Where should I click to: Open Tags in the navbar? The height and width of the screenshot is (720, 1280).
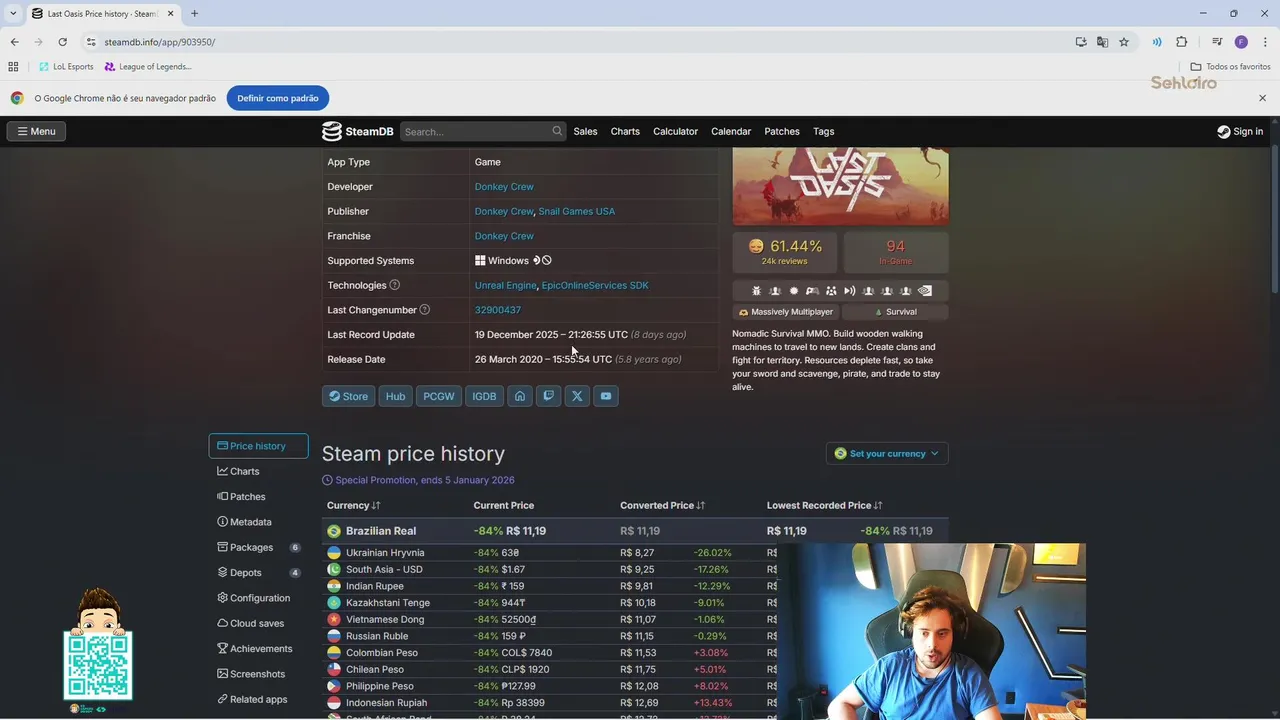(x=823, y=131)
